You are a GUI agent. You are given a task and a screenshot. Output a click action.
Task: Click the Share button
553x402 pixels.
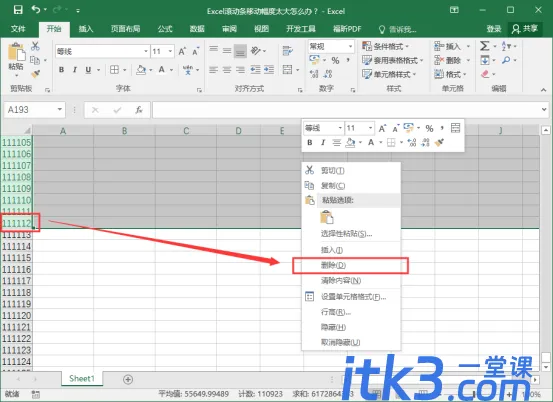pos(525,29)
